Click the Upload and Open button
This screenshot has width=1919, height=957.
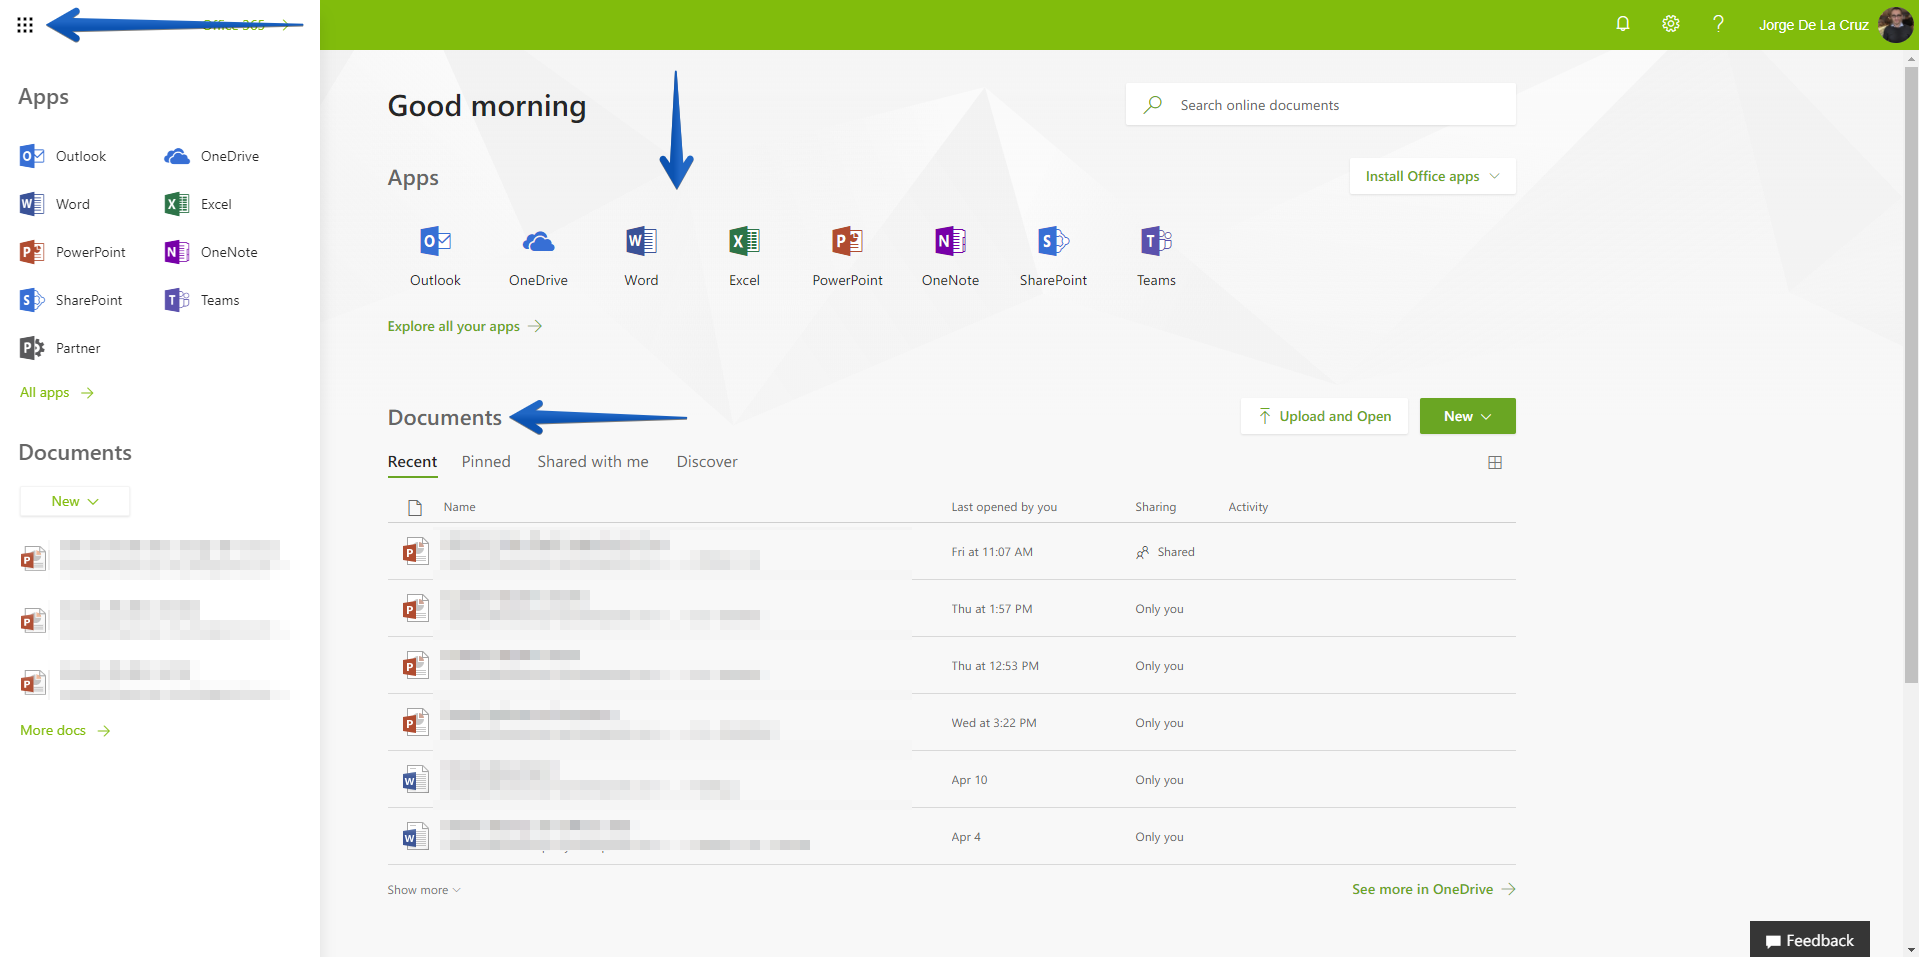click(x=1324, y=416)
